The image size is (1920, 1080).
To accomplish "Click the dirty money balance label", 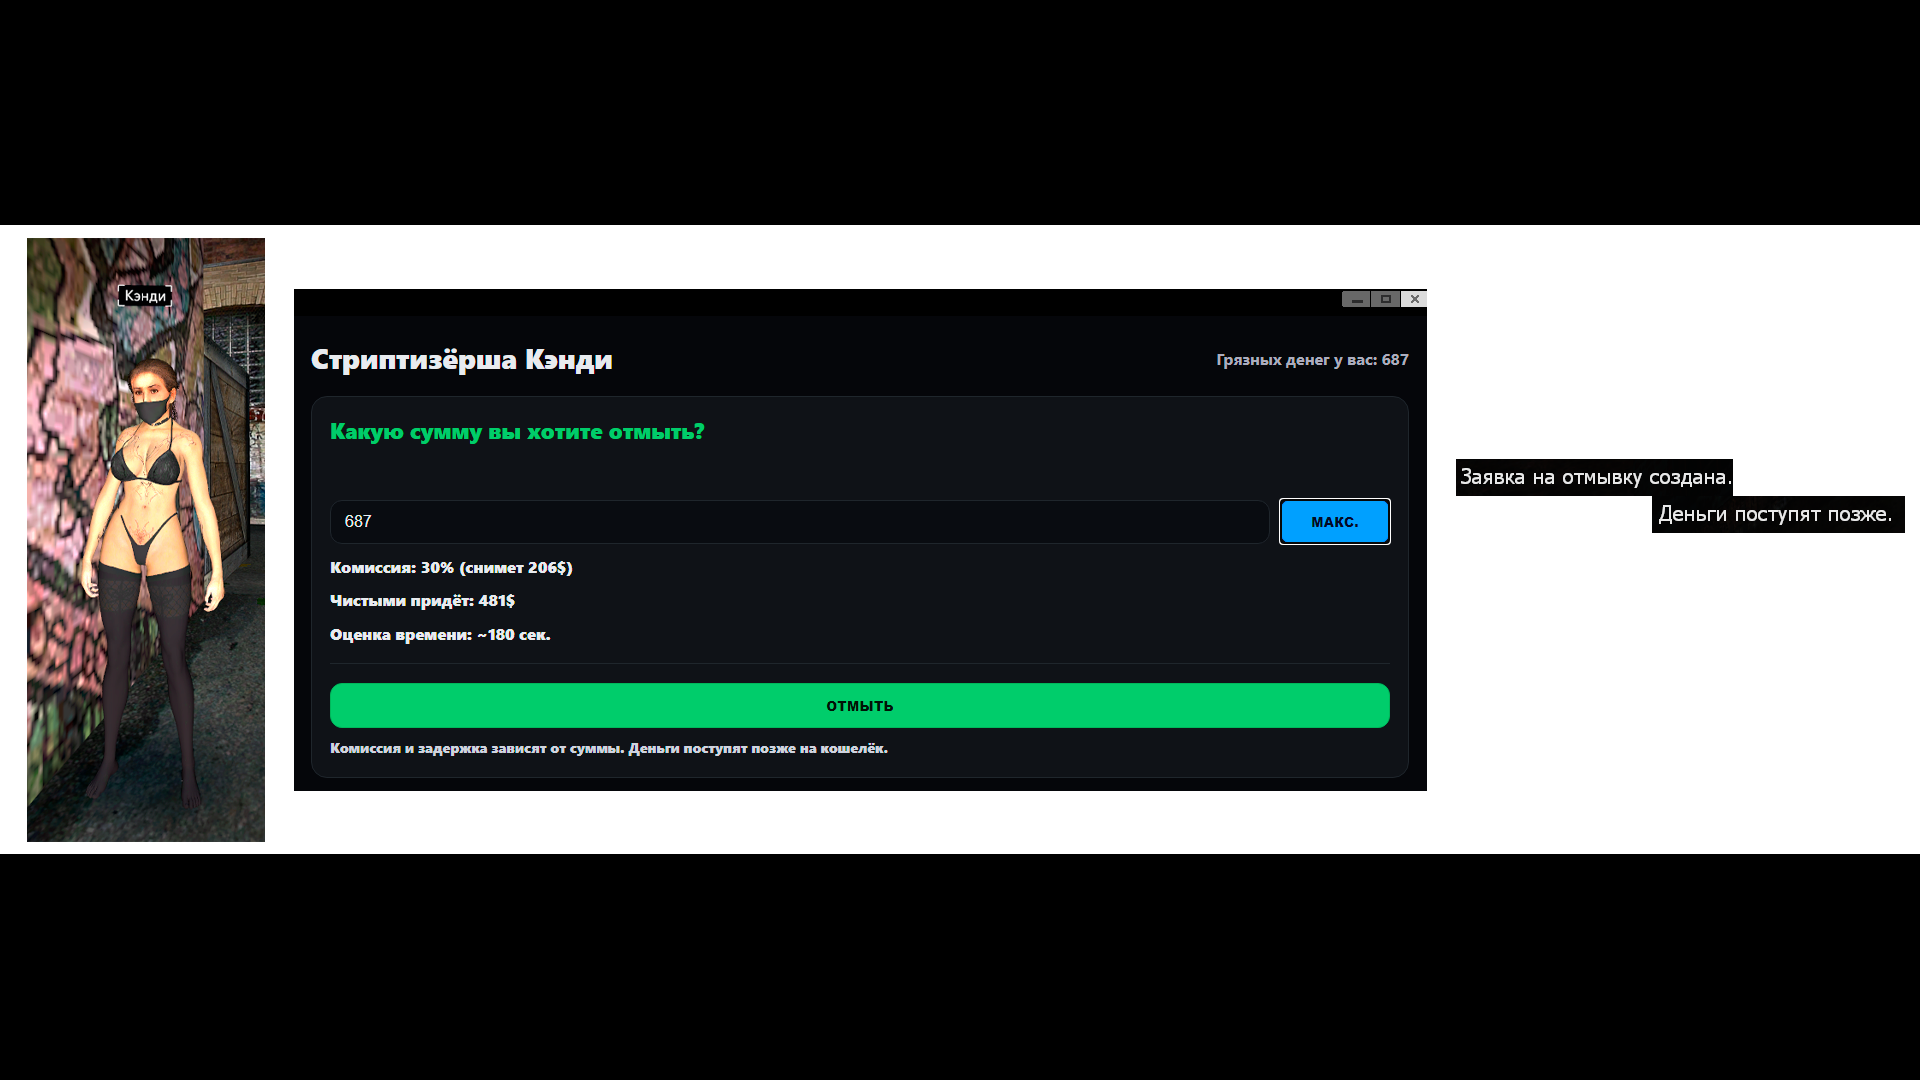I will pos(1311,360).
